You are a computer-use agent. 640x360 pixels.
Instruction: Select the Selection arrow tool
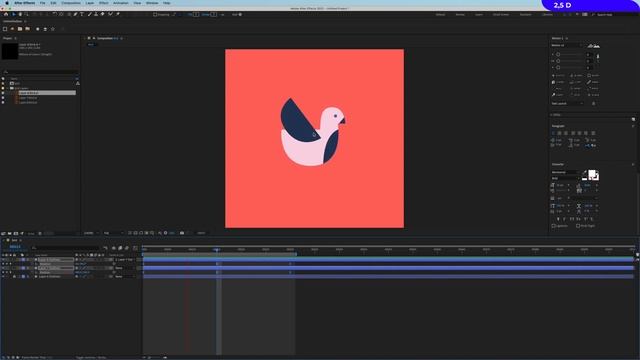point(13,14)
